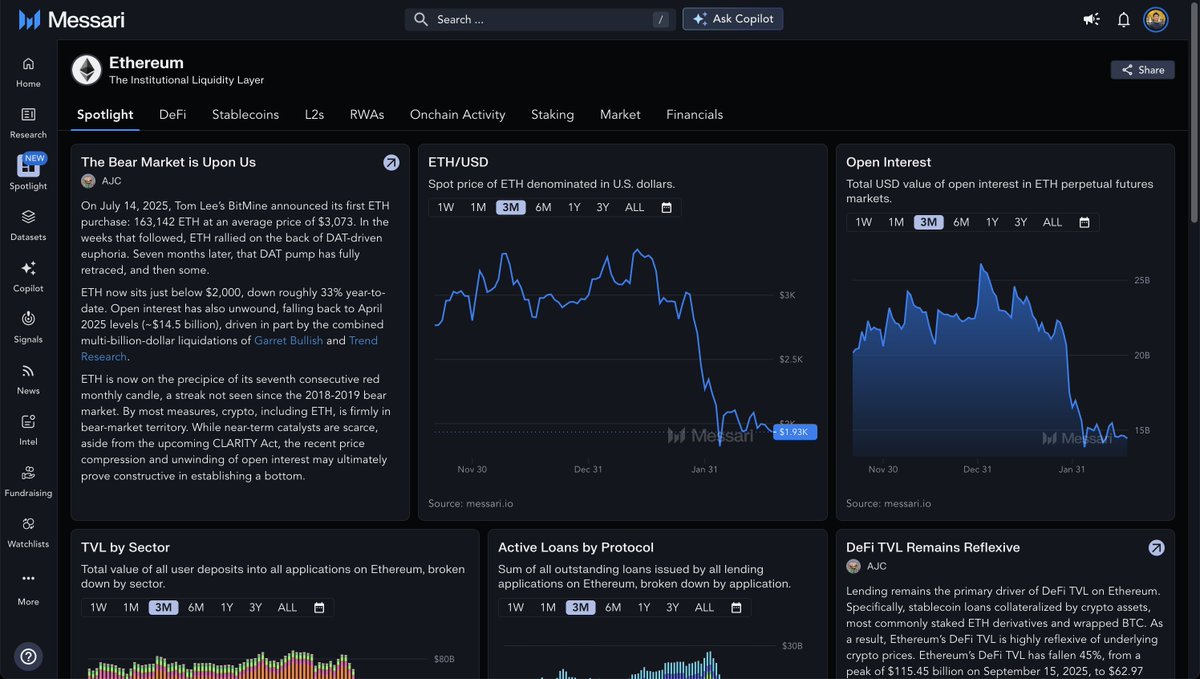Screen dimensions: 1200x679
Task: Open Watchlists in the sidebar
Action: (28, 533)
